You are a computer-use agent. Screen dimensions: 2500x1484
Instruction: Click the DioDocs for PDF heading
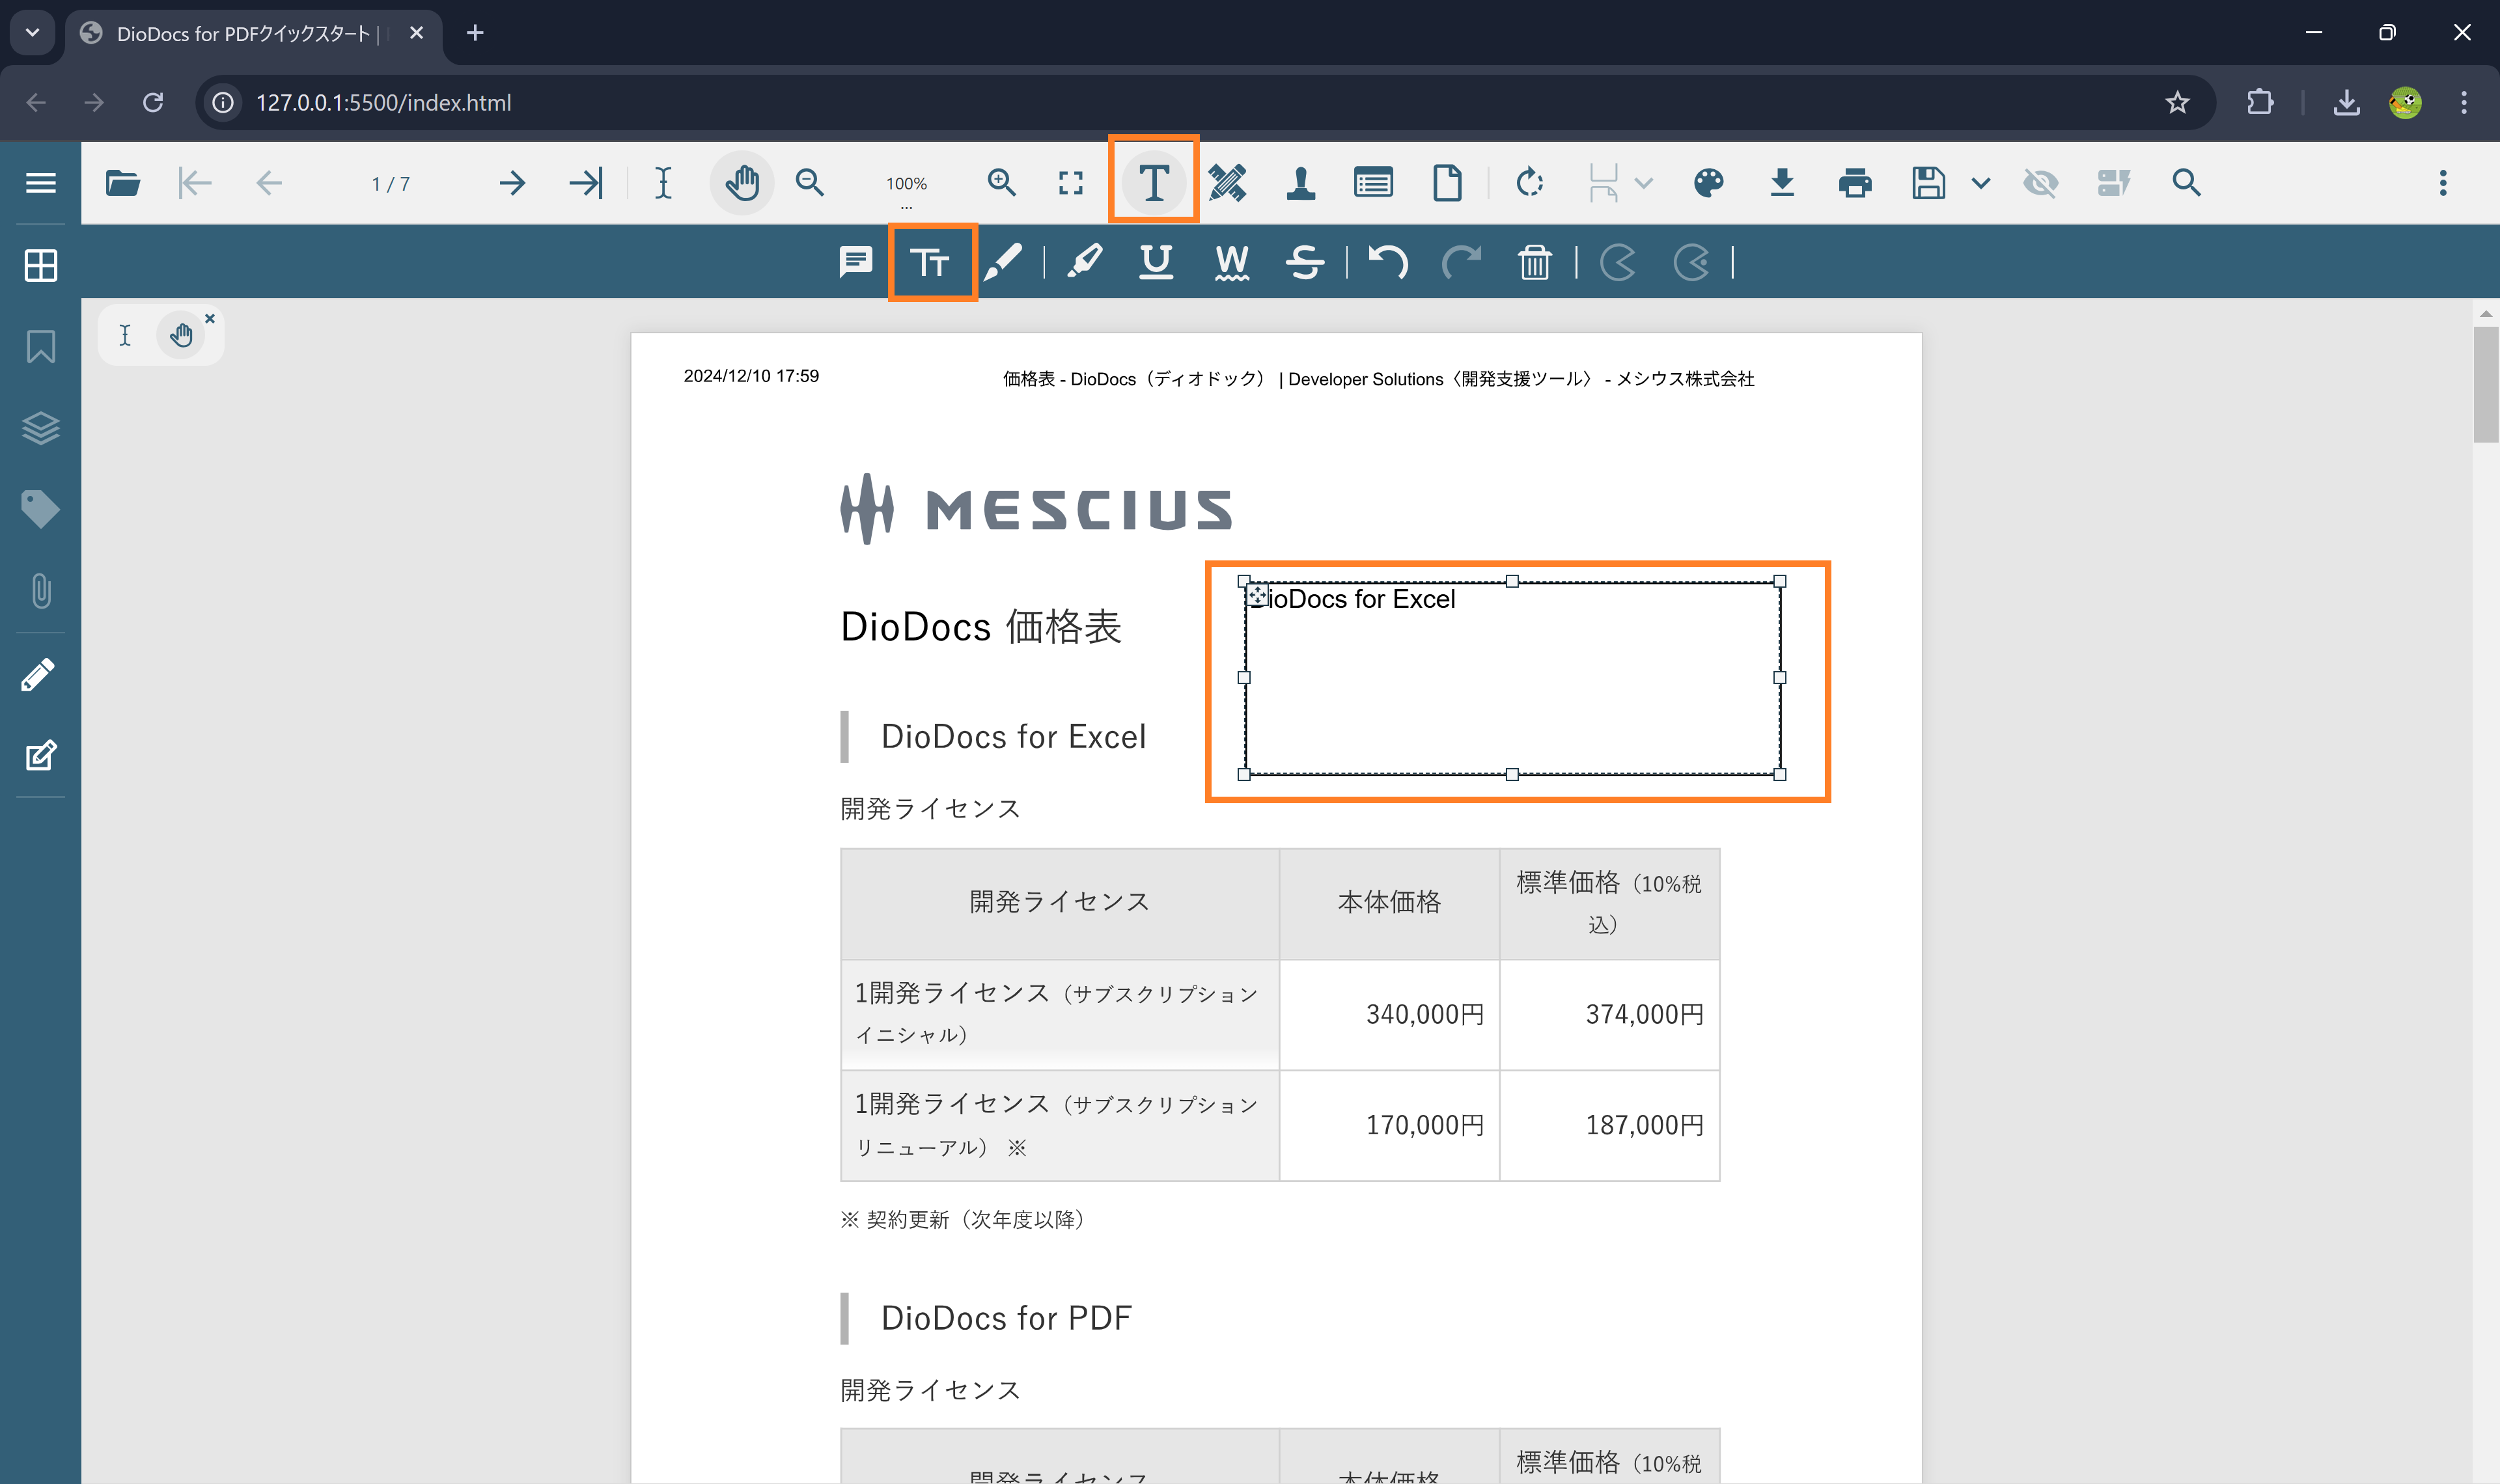click(x=1006, y=1318)
